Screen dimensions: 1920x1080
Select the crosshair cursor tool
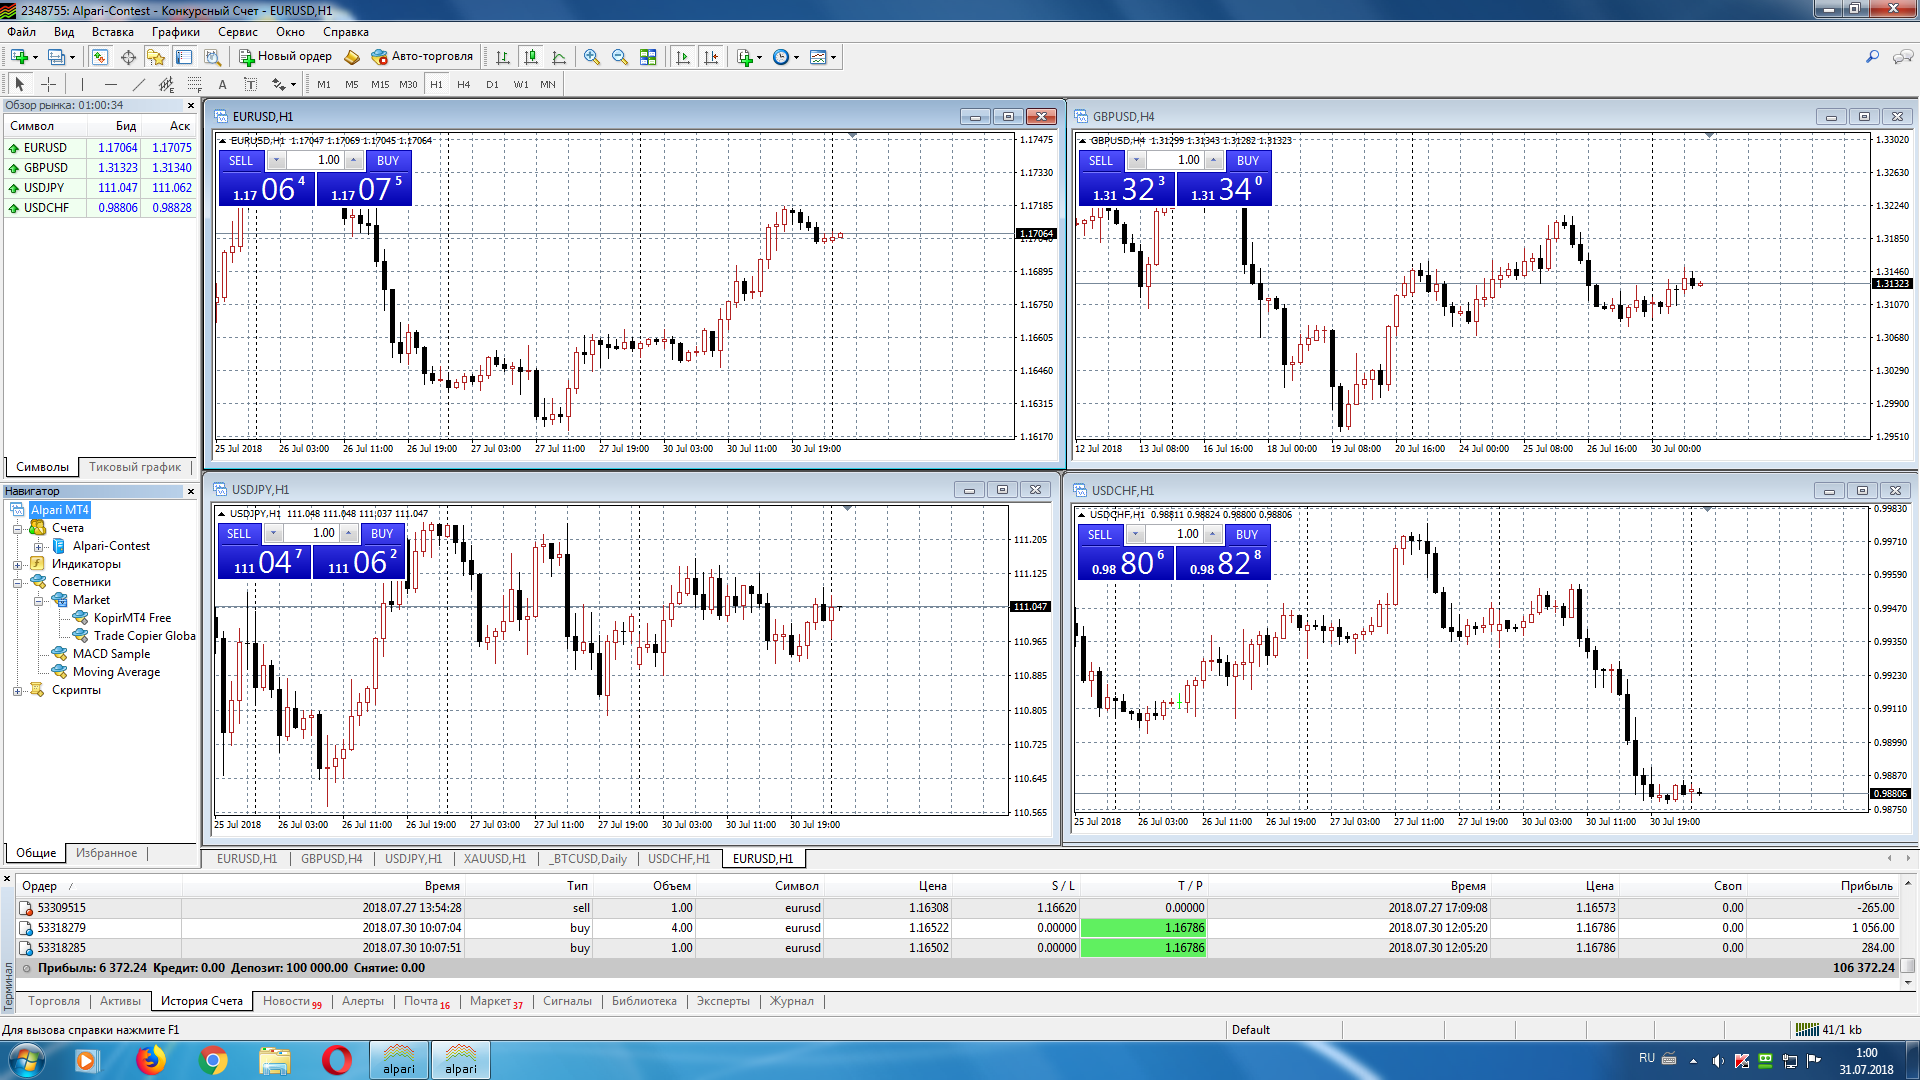coord(48,85)
